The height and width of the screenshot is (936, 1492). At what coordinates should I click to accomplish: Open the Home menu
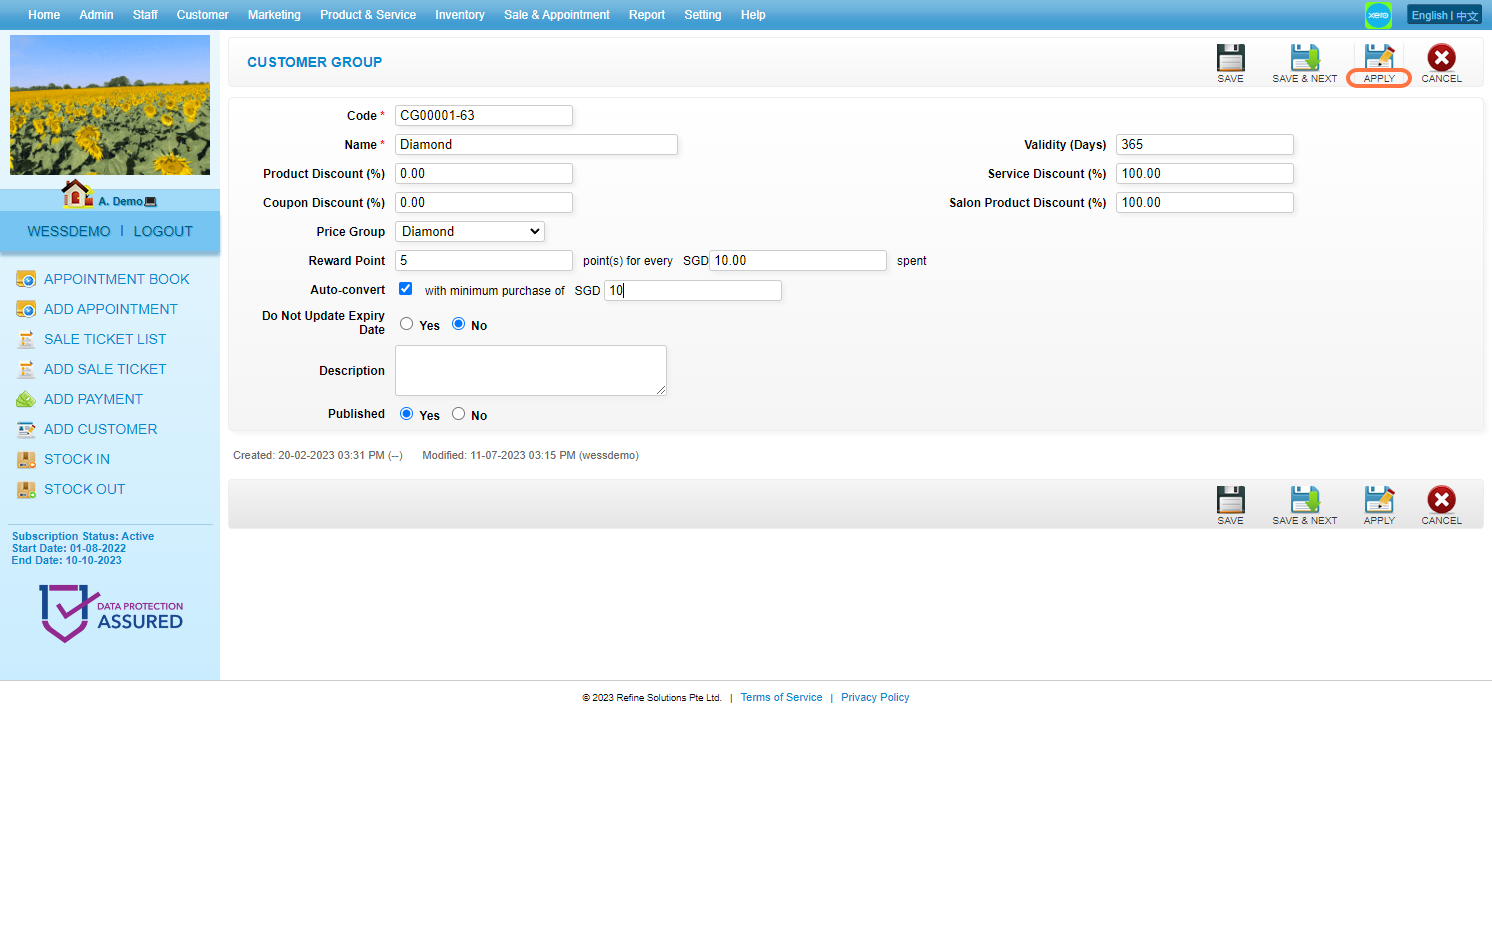point(44,15)
